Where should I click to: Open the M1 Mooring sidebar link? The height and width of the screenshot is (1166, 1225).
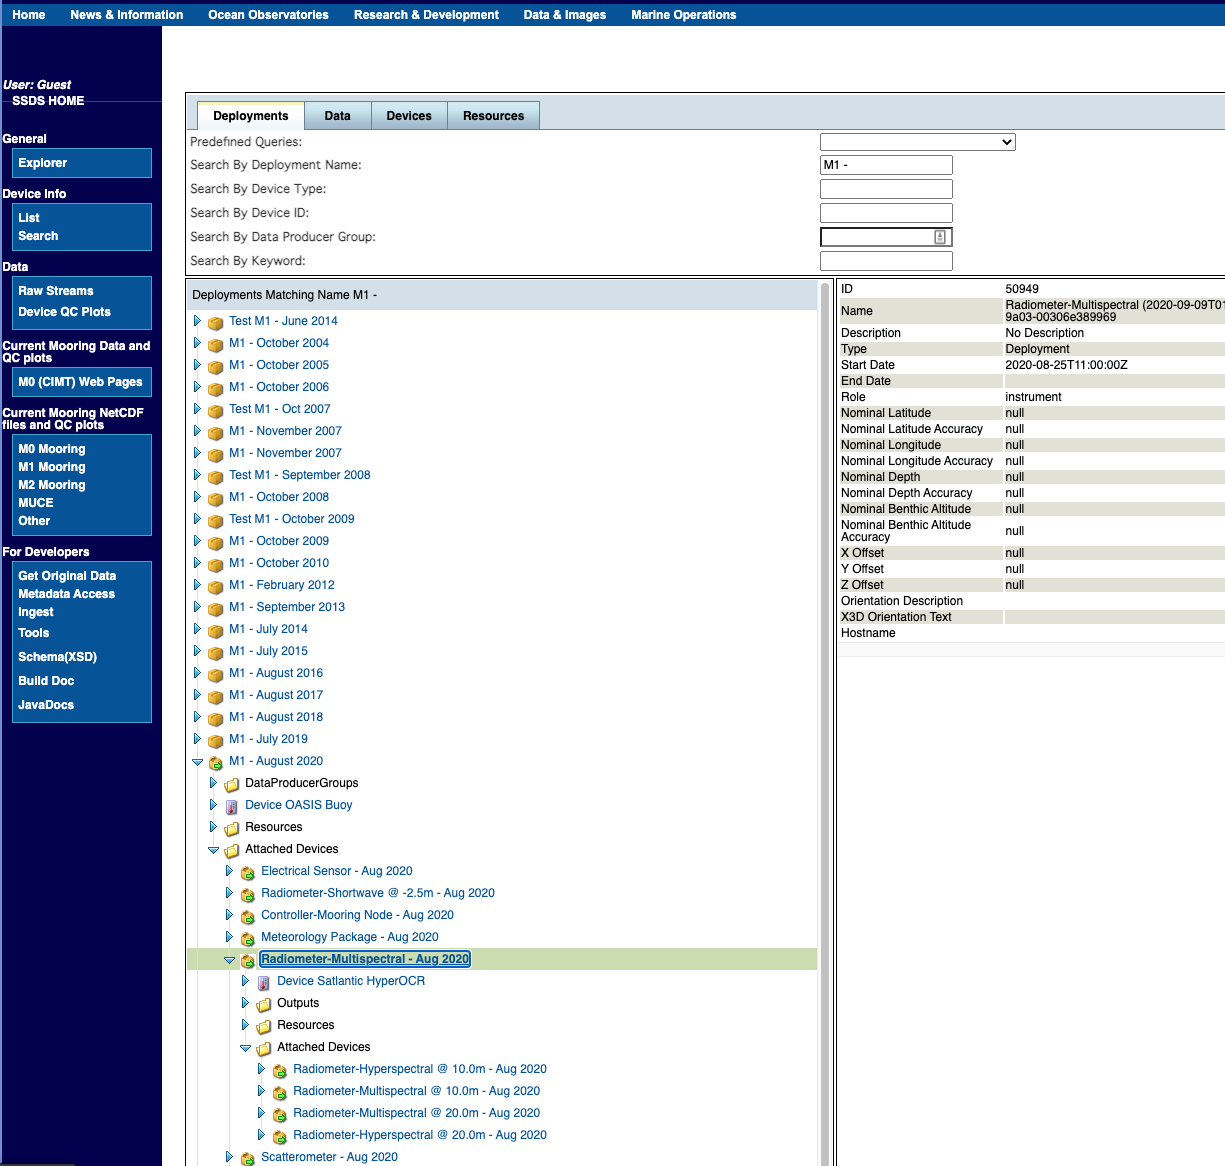pos(52,467)
